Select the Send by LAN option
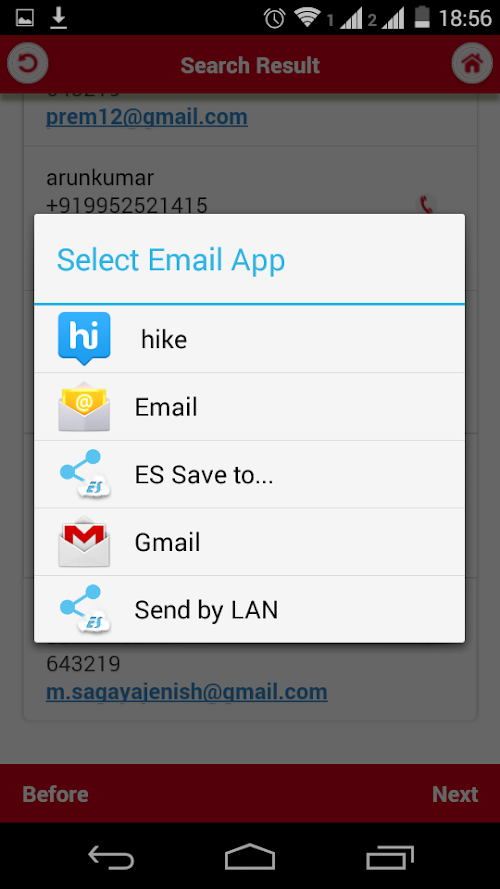Image resolution: width=500 pixels, height=889 pixels. 249,609
